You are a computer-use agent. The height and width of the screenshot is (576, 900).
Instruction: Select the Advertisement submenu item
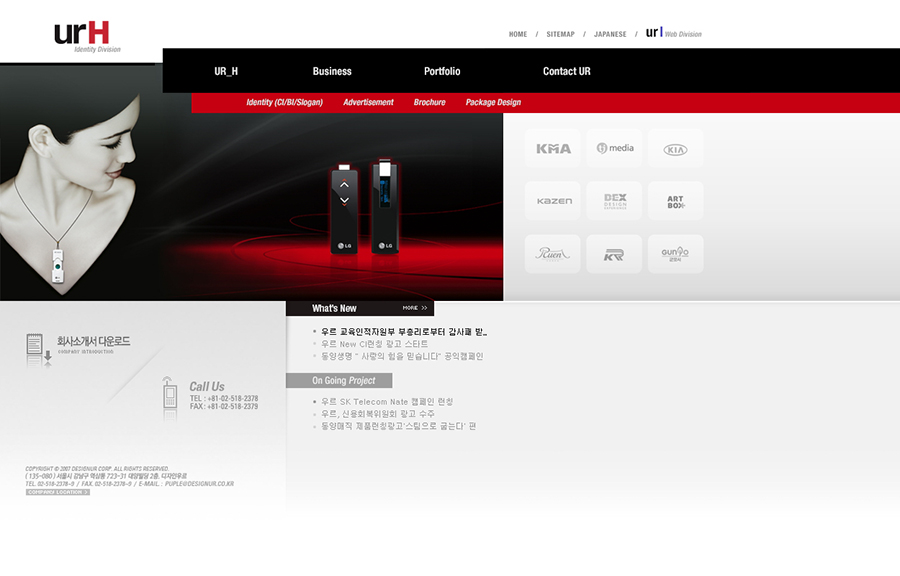[x=368, y=102]
